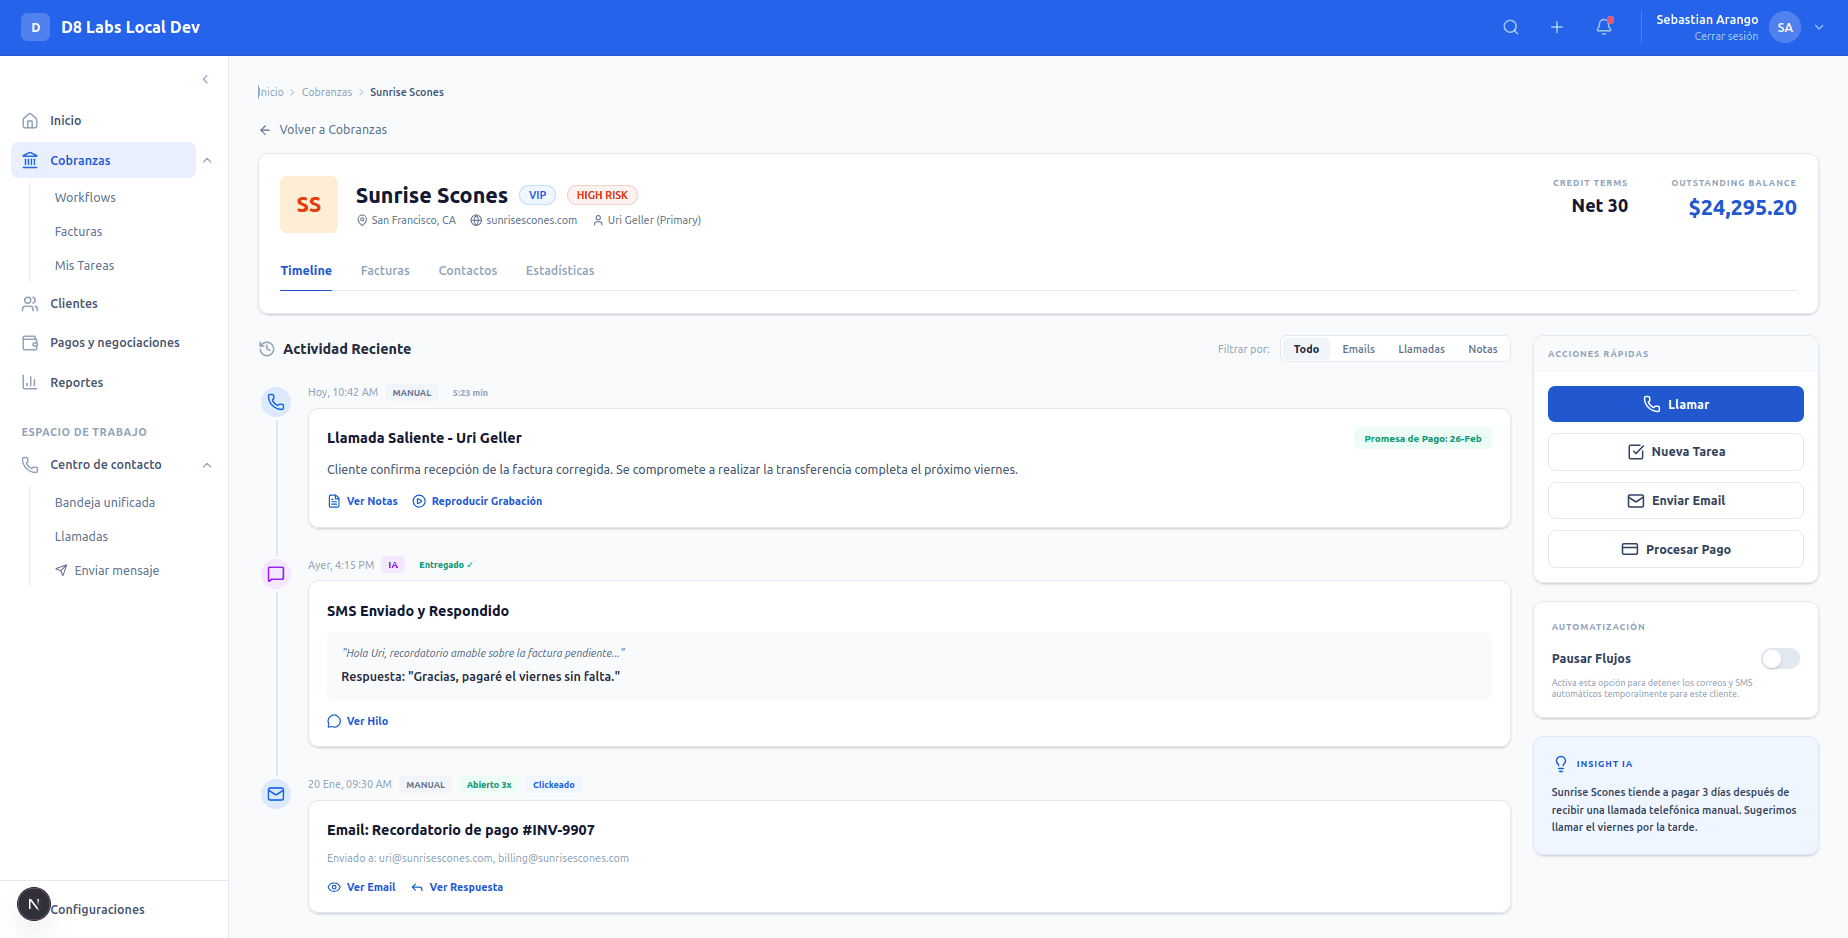Image resolution: width=1848 pixels, height=938 pixels.
Task: Click the plus icon to create something new
Action: click(1557, 27)
